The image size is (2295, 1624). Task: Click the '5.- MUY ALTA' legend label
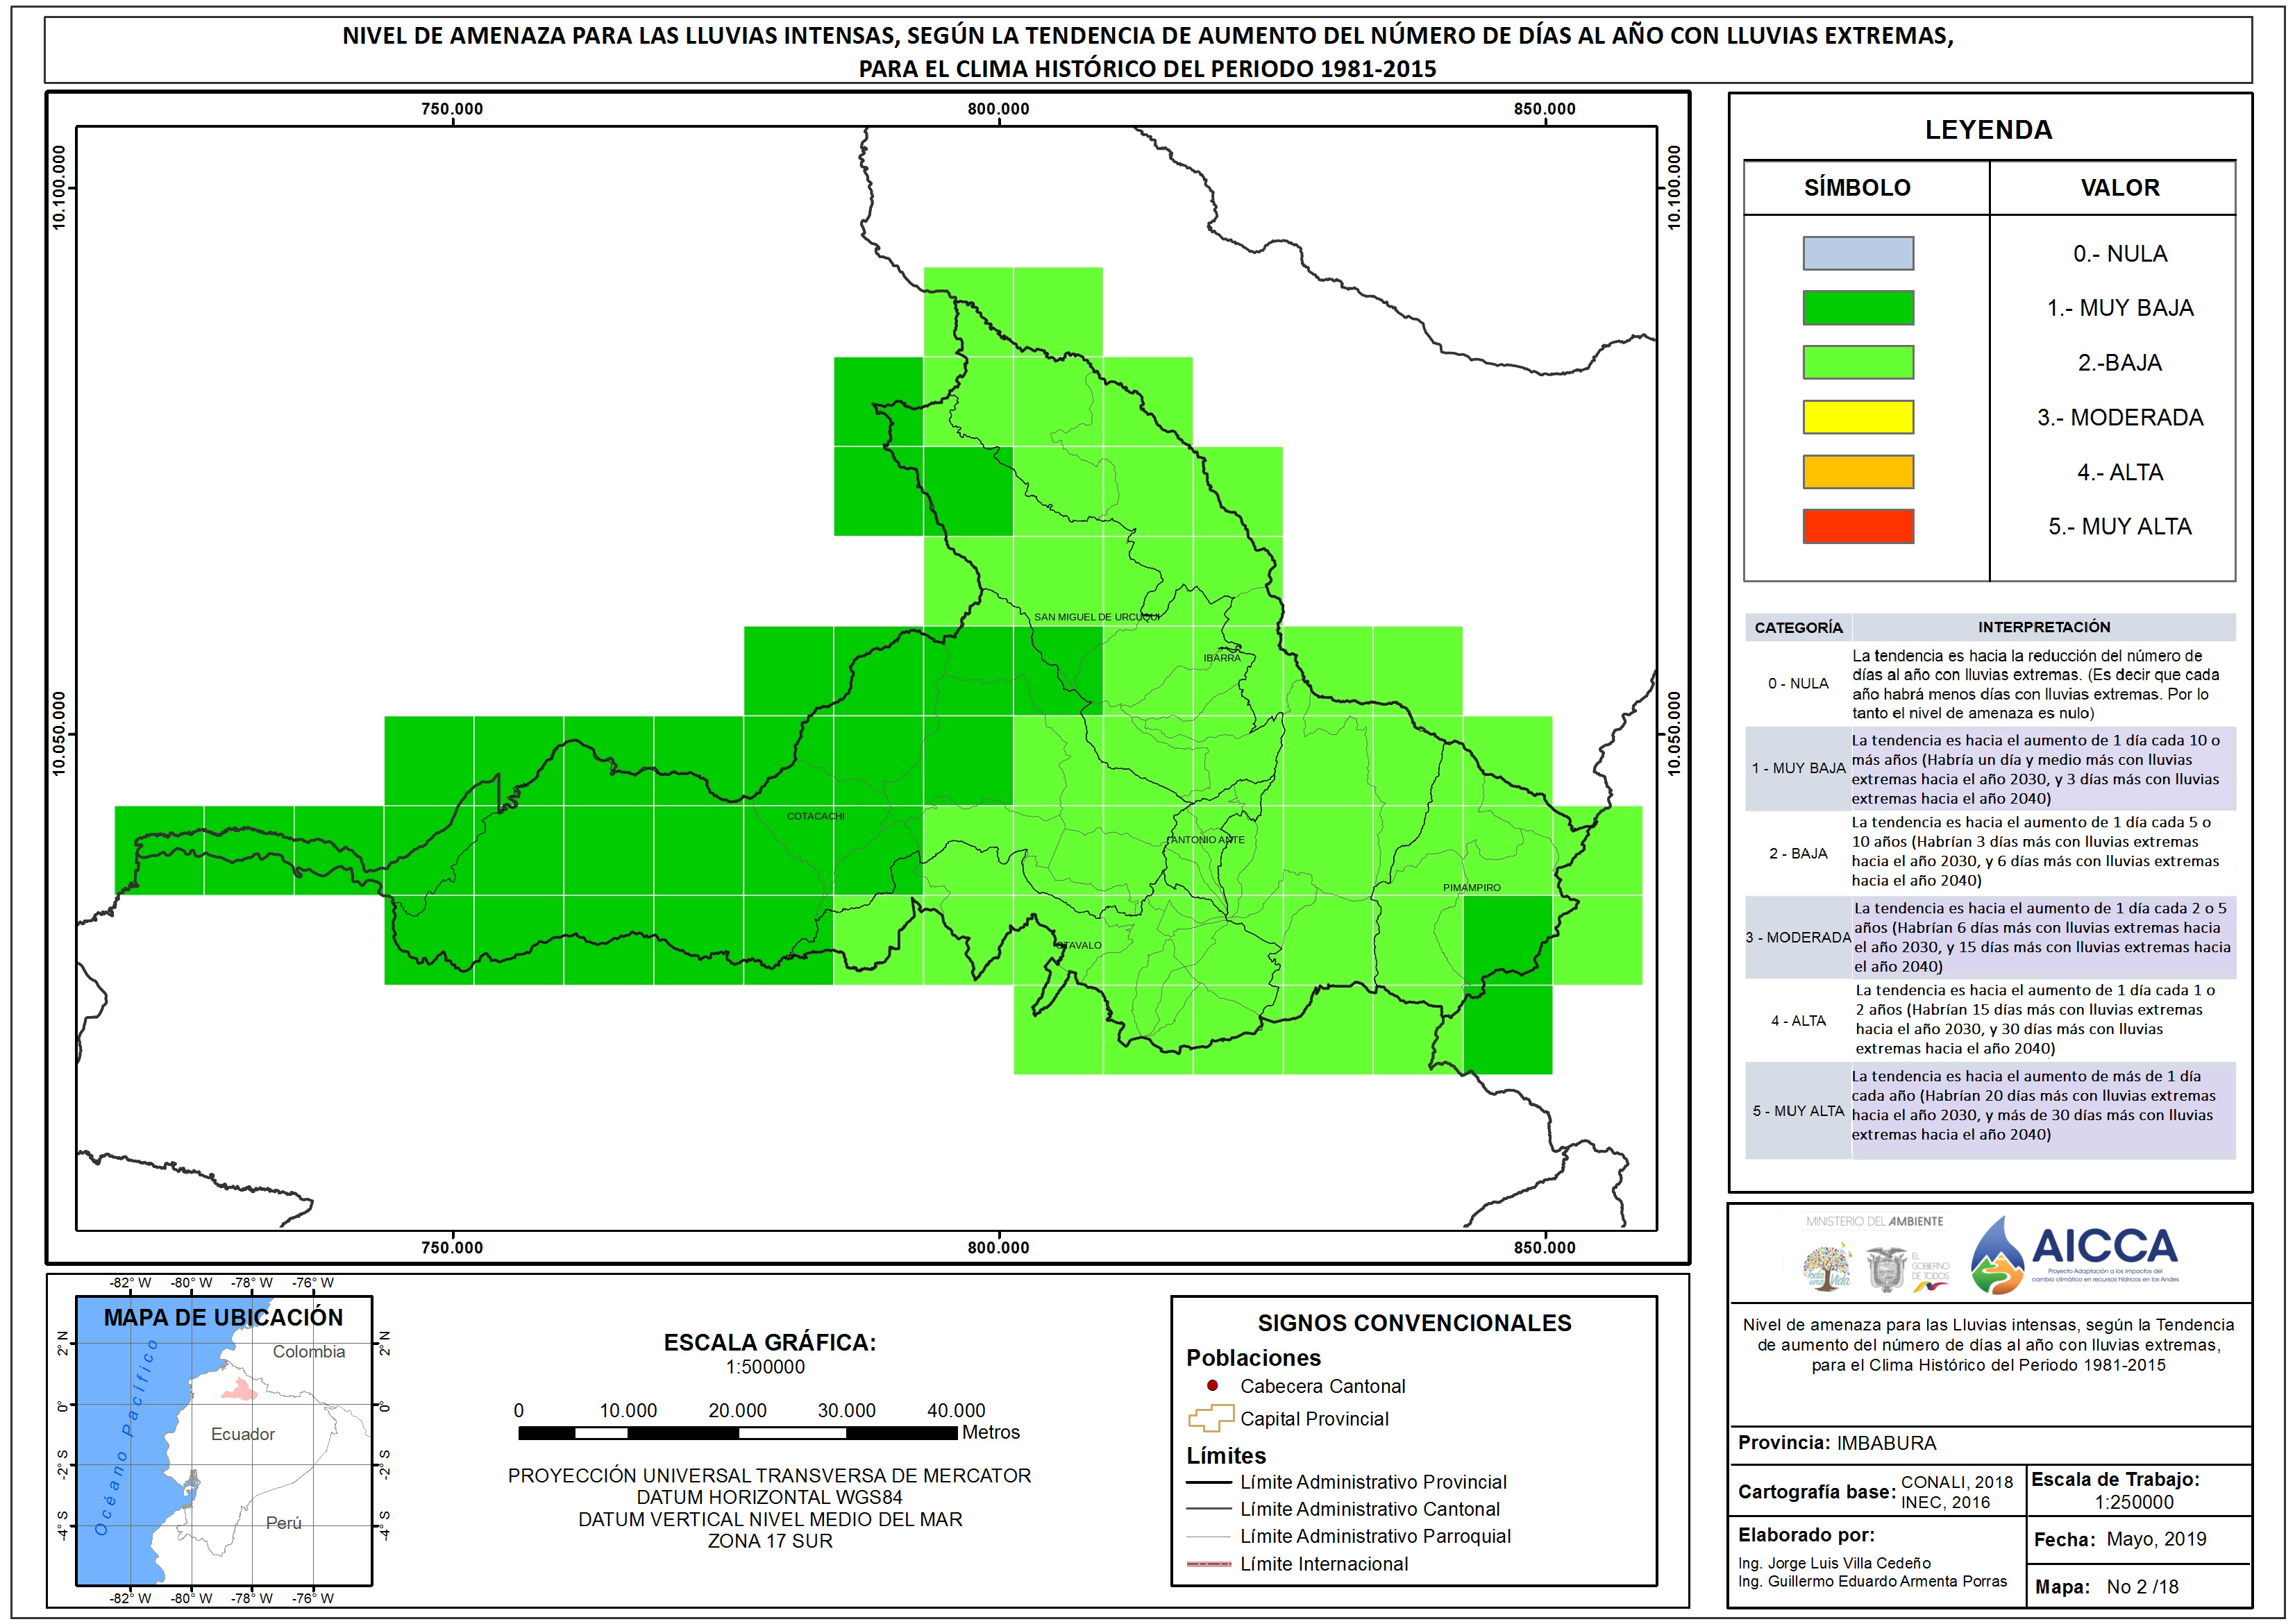point(2119,526)
